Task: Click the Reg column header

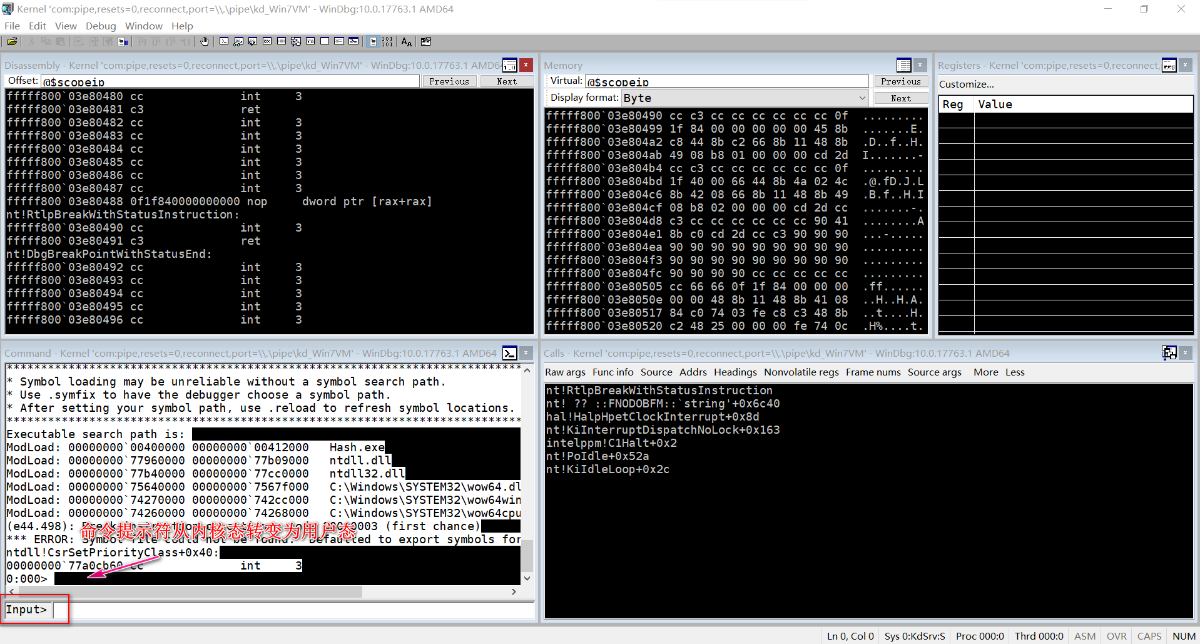Action: tap(956, 104)
